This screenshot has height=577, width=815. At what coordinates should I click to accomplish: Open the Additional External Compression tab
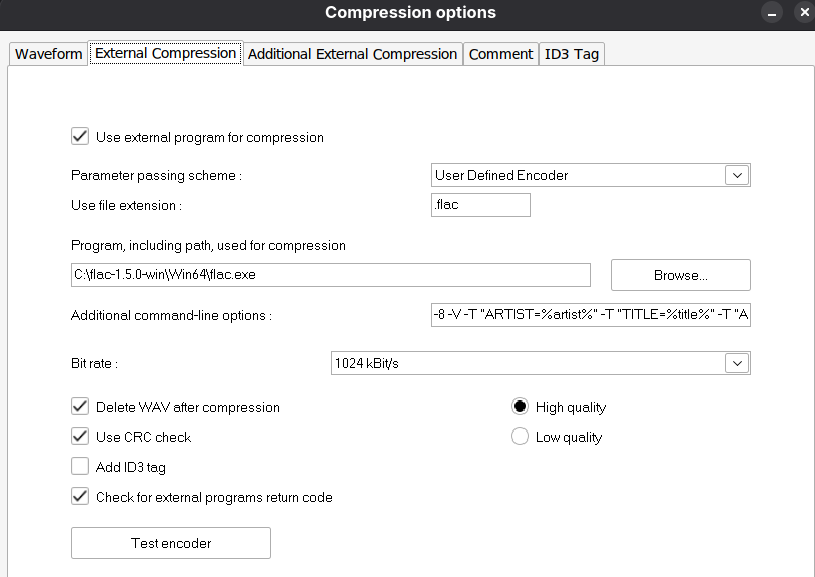(x=352, y=54)
